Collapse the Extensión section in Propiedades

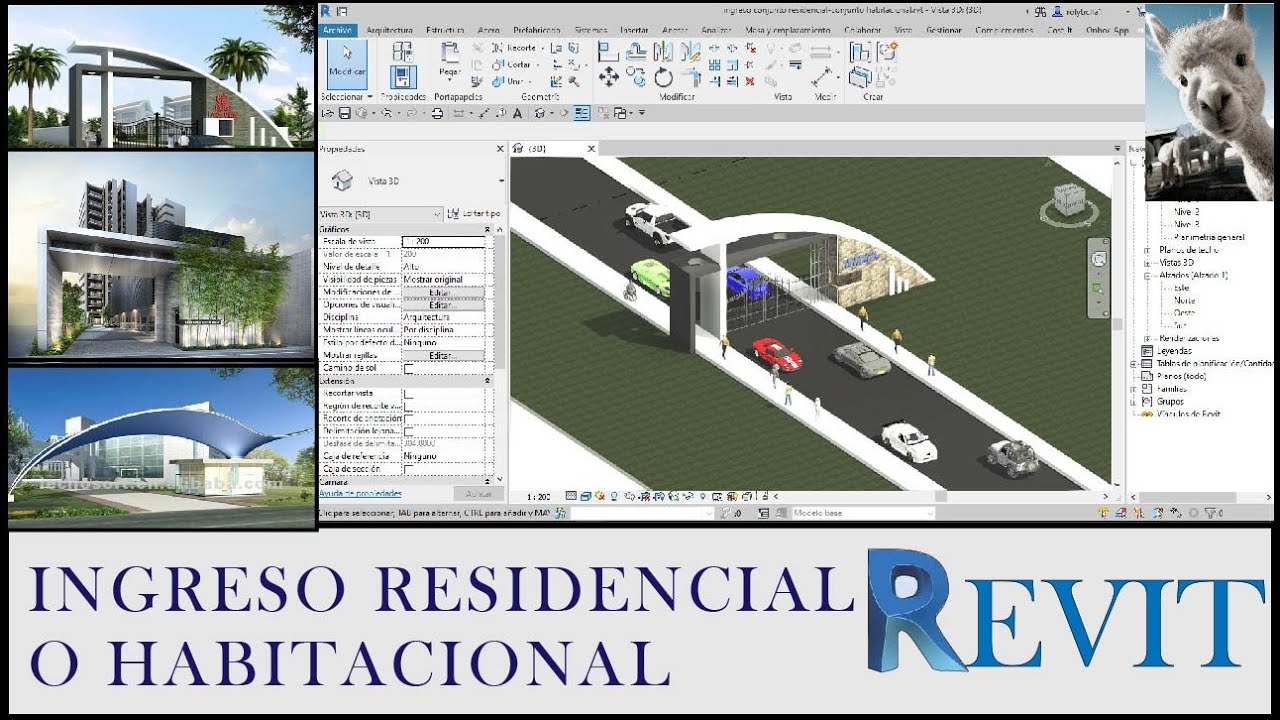(x=488, y=381)
